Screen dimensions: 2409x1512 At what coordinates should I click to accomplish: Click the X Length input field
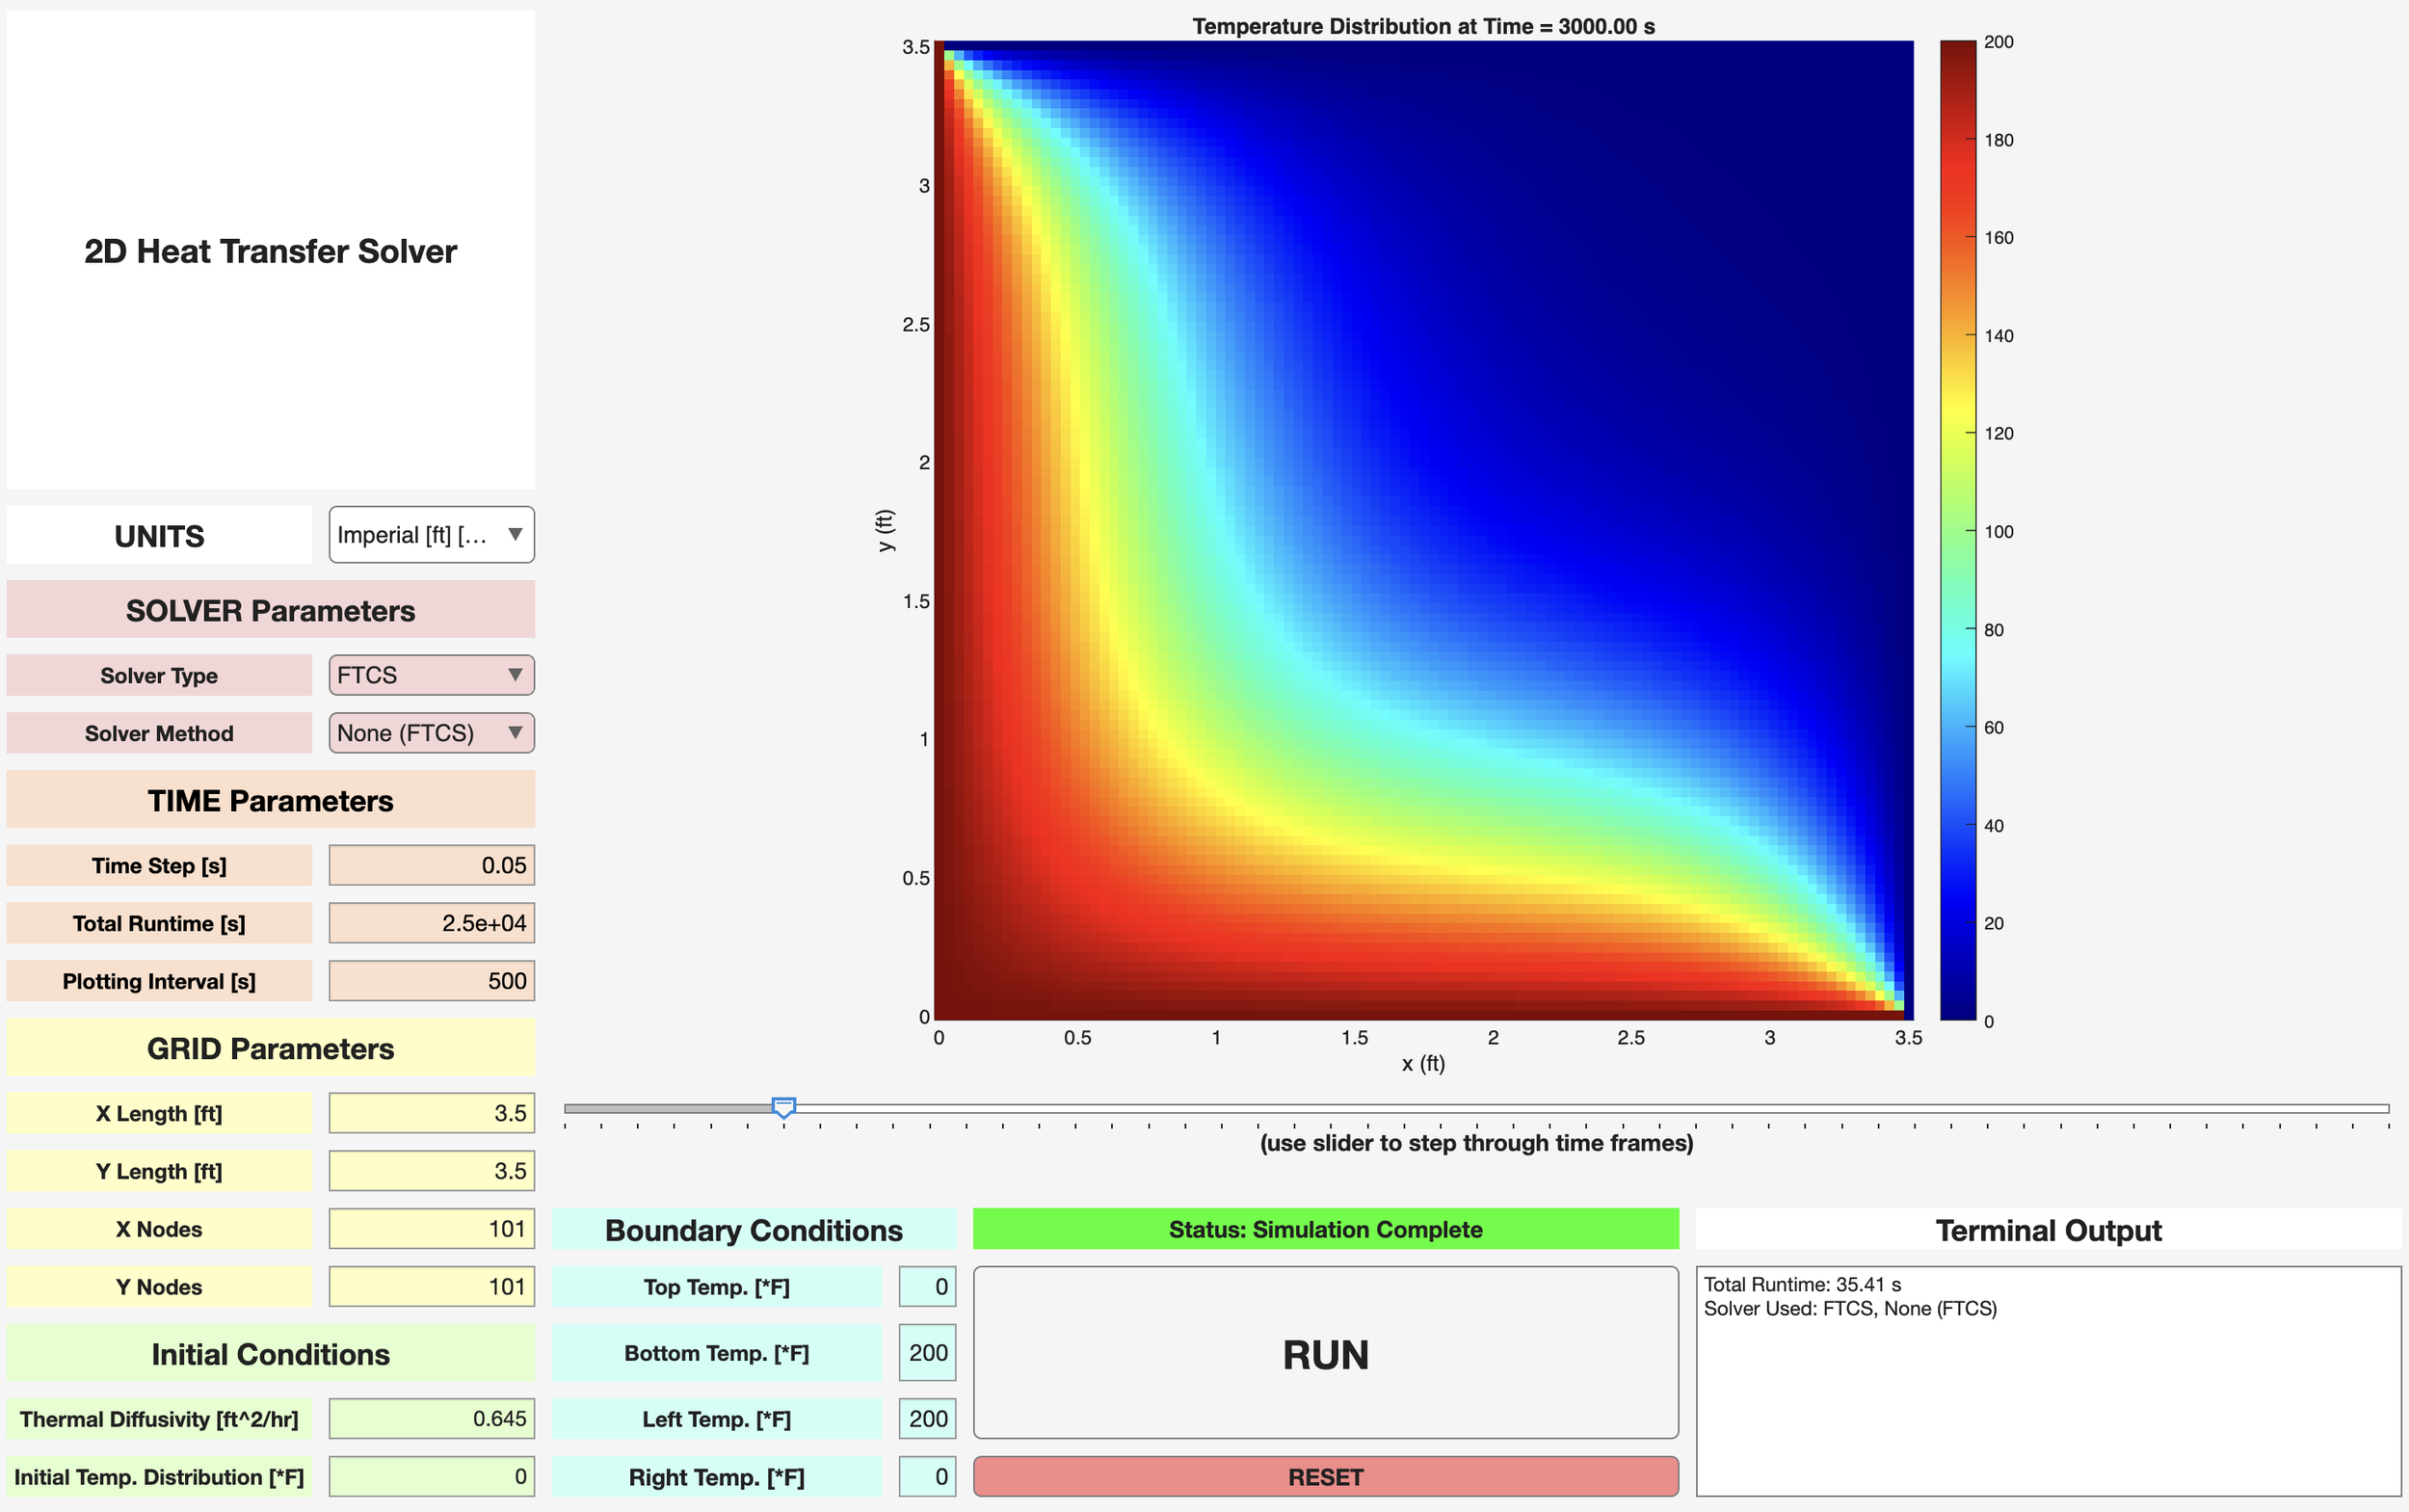tap(431, 1113)
